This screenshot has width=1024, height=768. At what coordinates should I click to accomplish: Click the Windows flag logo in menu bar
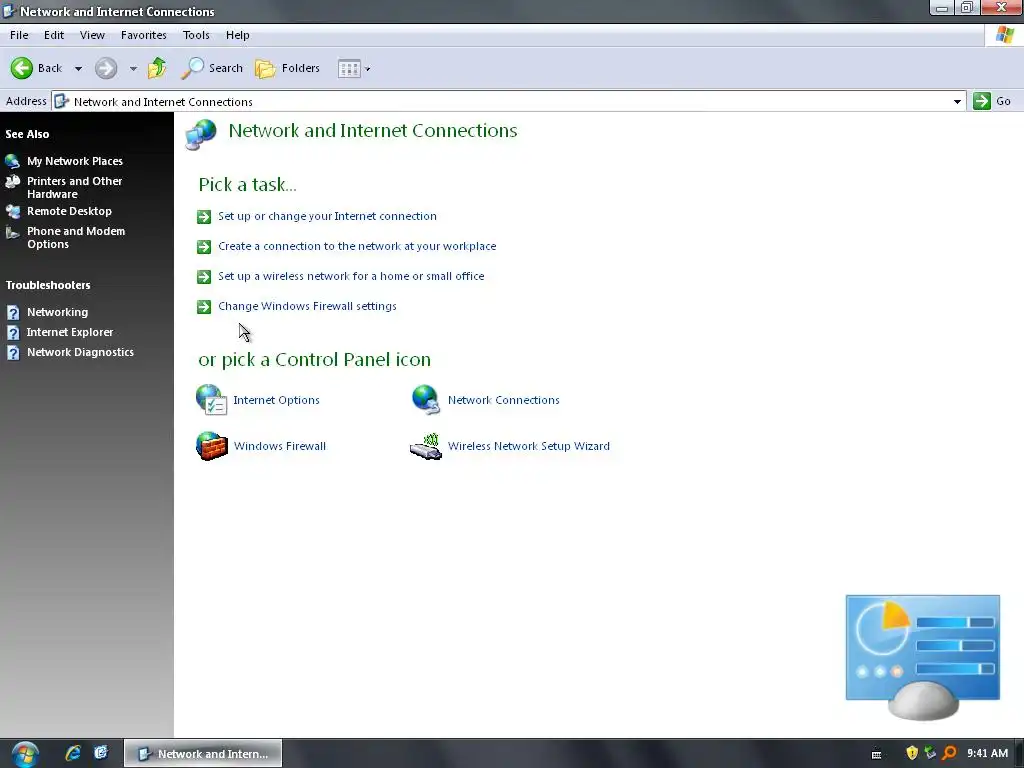1004,35
